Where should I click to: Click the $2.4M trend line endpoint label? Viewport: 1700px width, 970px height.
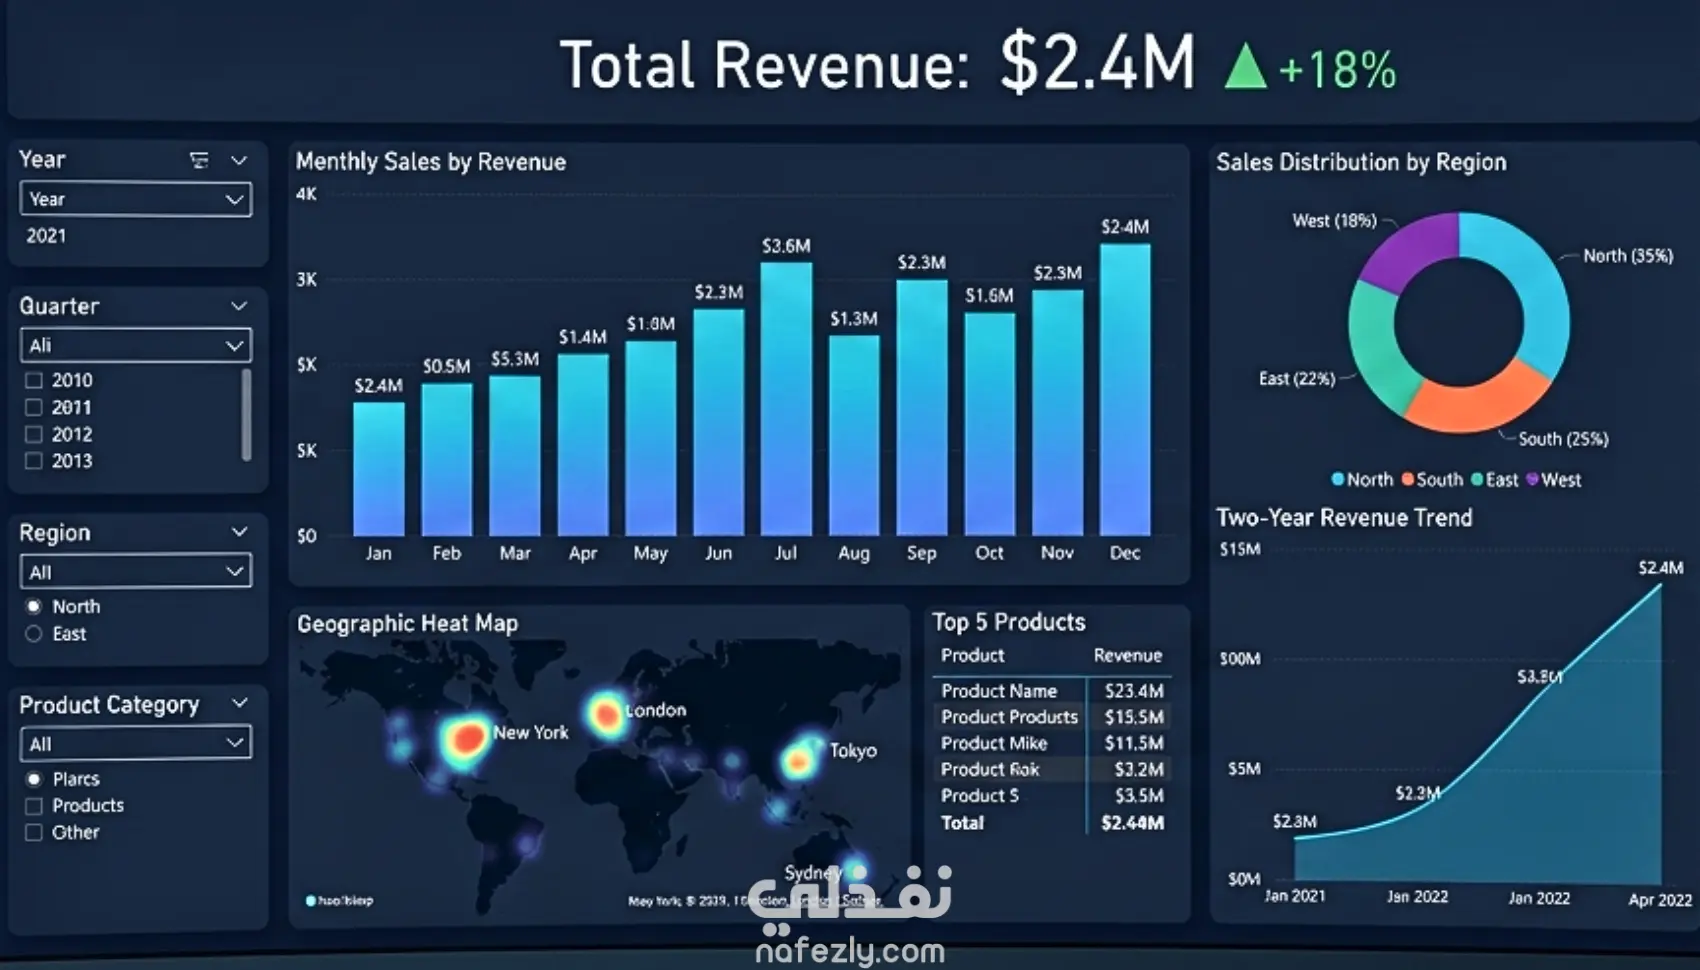coord(1660,568)
